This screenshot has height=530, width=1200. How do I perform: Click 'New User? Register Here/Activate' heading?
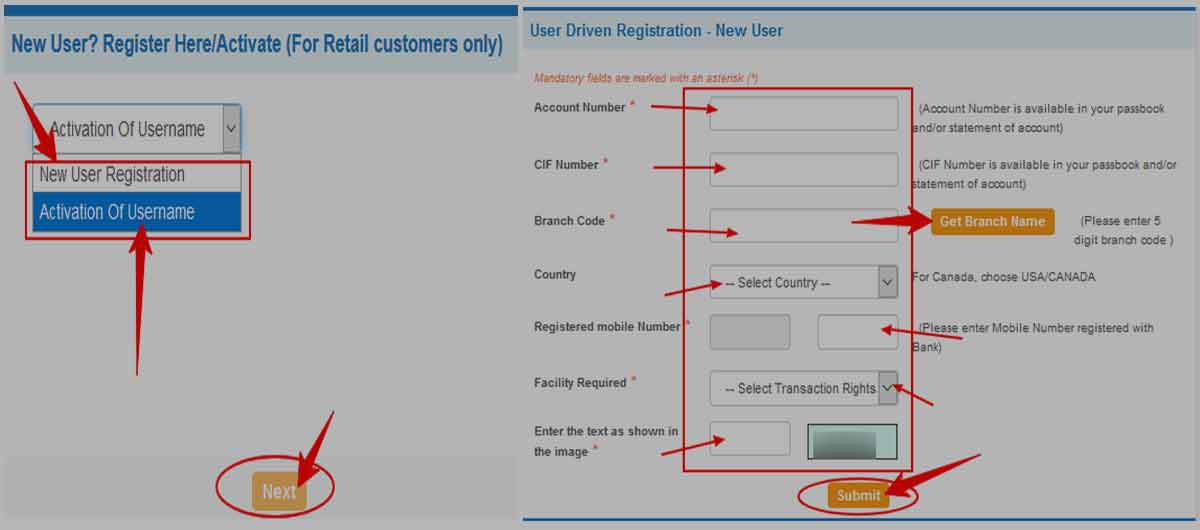[256, 44]
